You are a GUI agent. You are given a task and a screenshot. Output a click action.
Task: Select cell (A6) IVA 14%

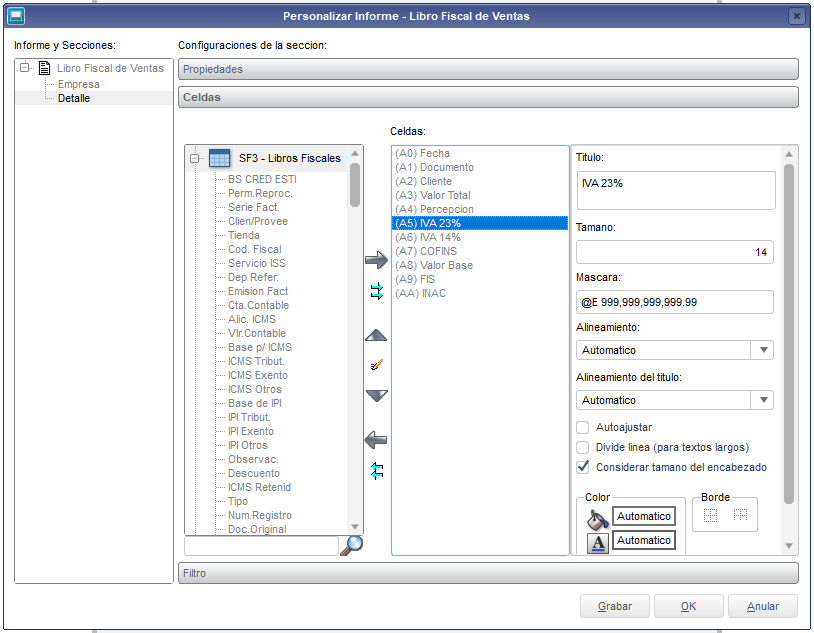(479, 237)
